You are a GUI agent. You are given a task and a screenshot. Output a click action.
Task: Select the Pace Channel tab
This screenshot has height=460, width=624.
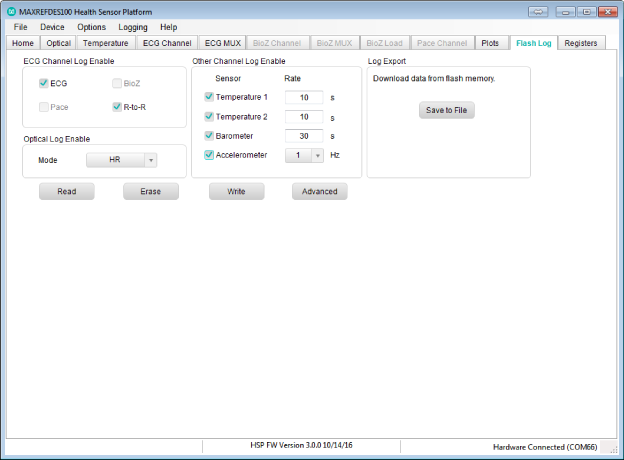pyautogui.click(x=442, y=43)
